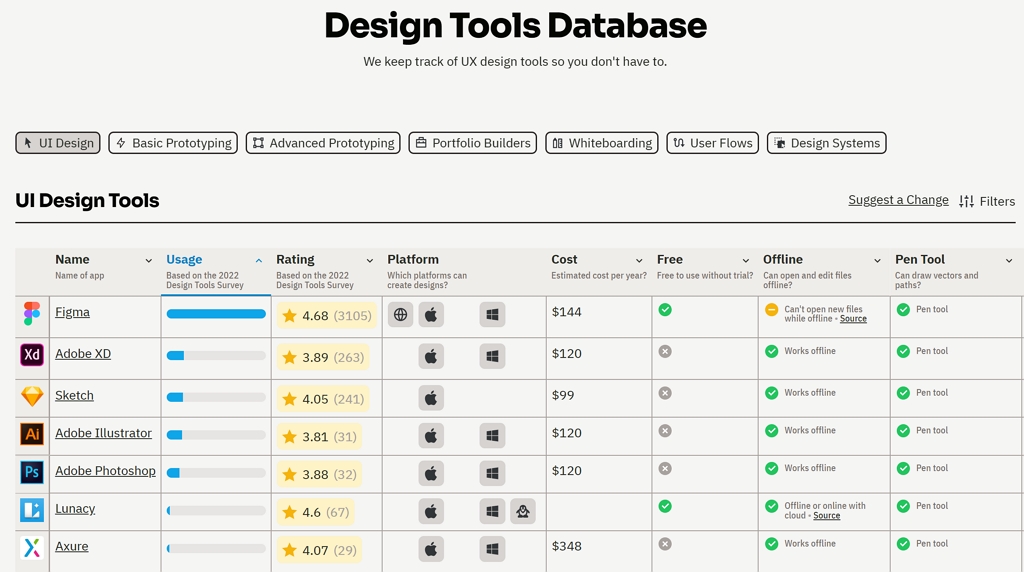Click the Figma app logo icon

pos(32,314)
